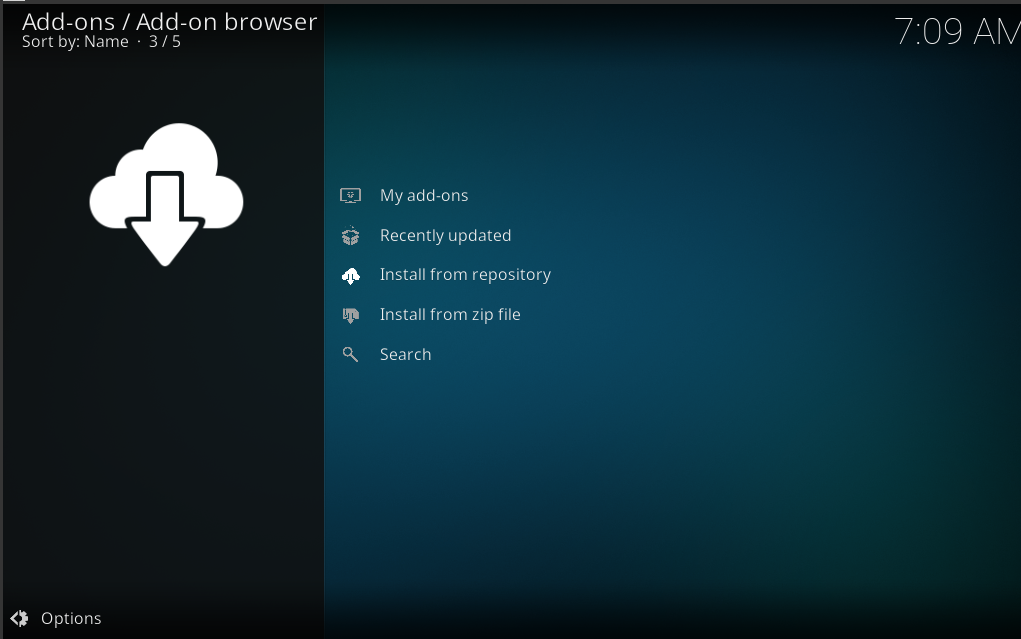
Task: Choose Install from repository
Action: tap(465, 275)
